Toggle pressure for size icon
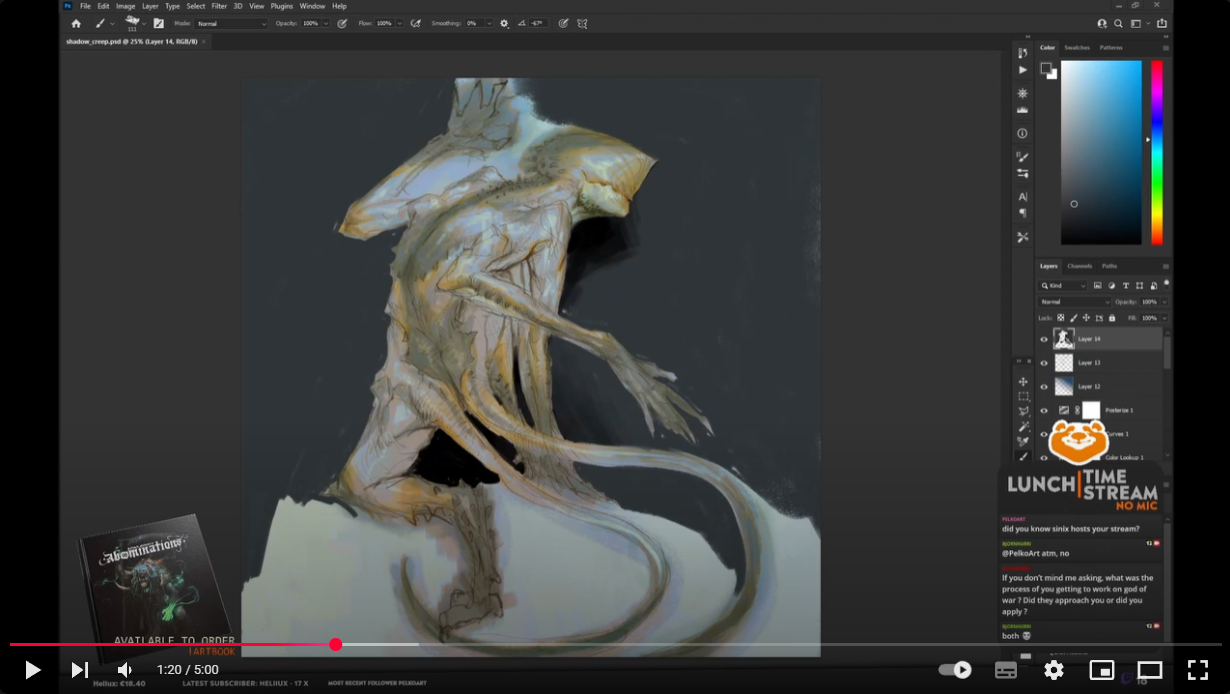 564,23
